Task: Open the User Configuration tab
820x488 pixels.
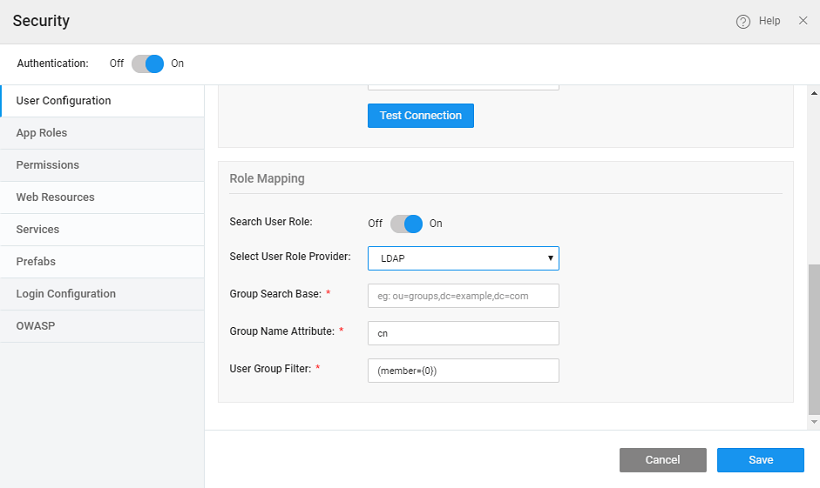Action: 64,101
